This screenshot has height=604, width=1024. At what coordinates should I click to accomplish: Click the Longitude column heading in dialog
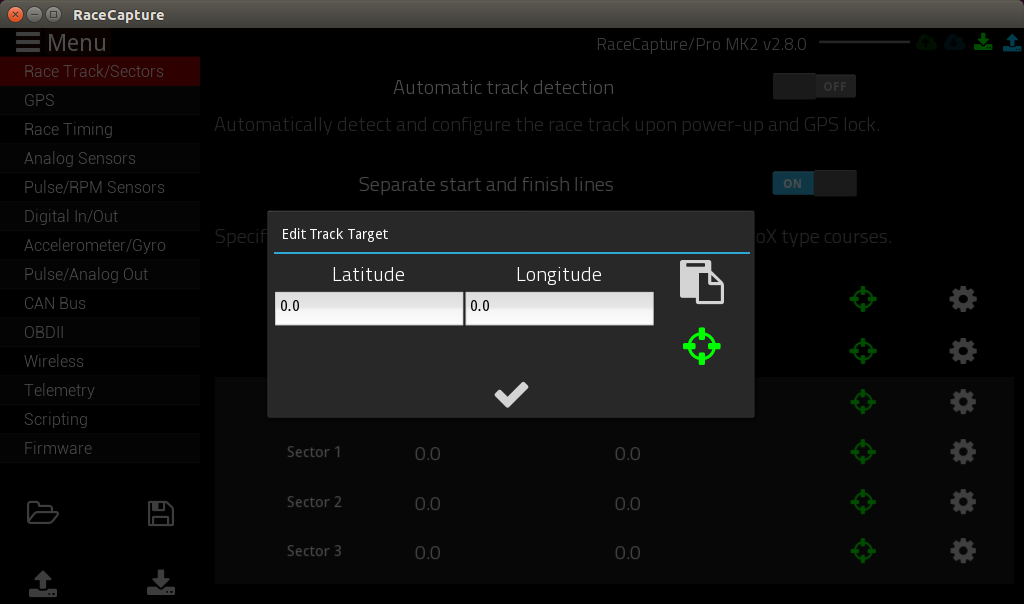point(559,274)
